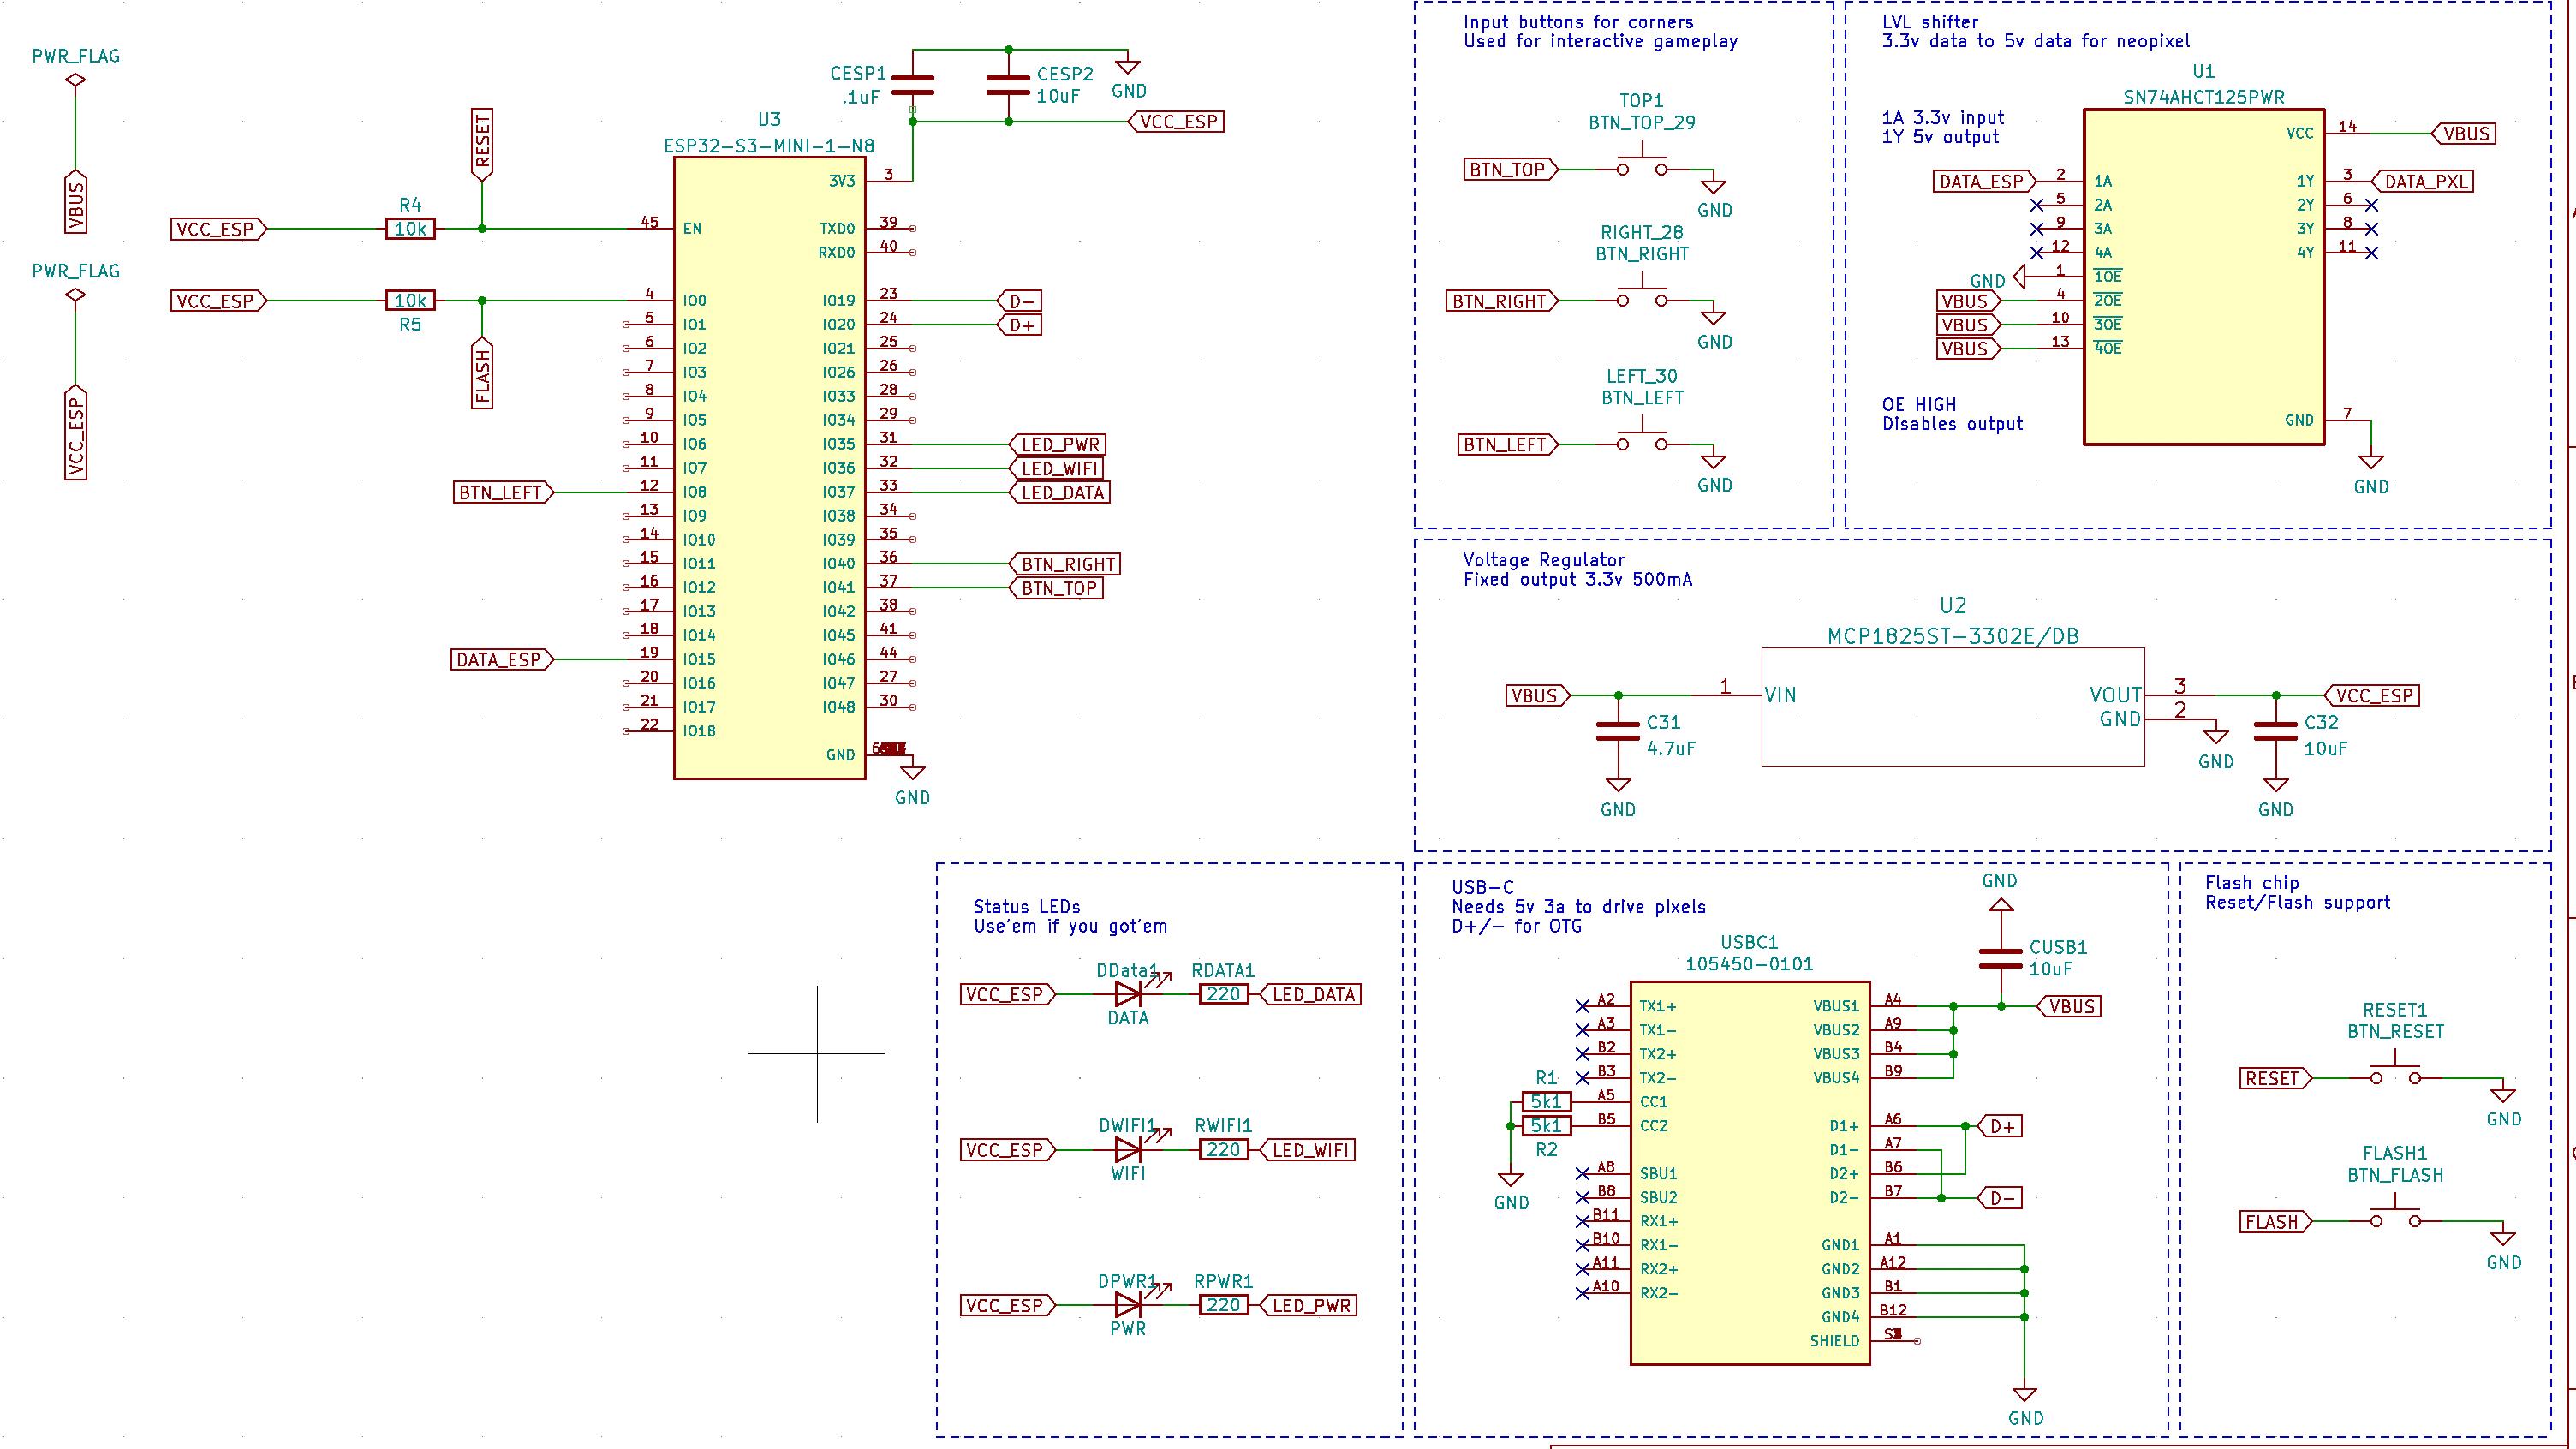Select the C31 4.7uF capacitor symbol
Screen dimensions: 2576x1449
(1618, 732)
